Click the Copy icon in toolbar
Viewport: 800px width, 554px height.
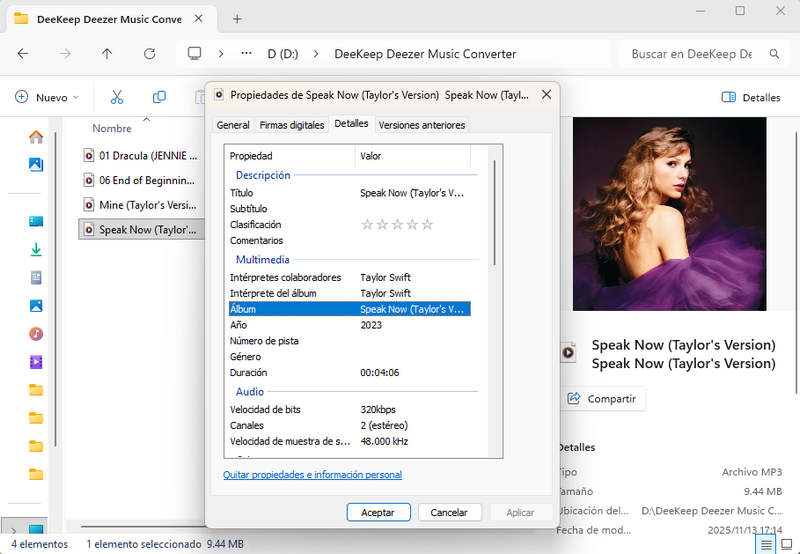[159, 96]
